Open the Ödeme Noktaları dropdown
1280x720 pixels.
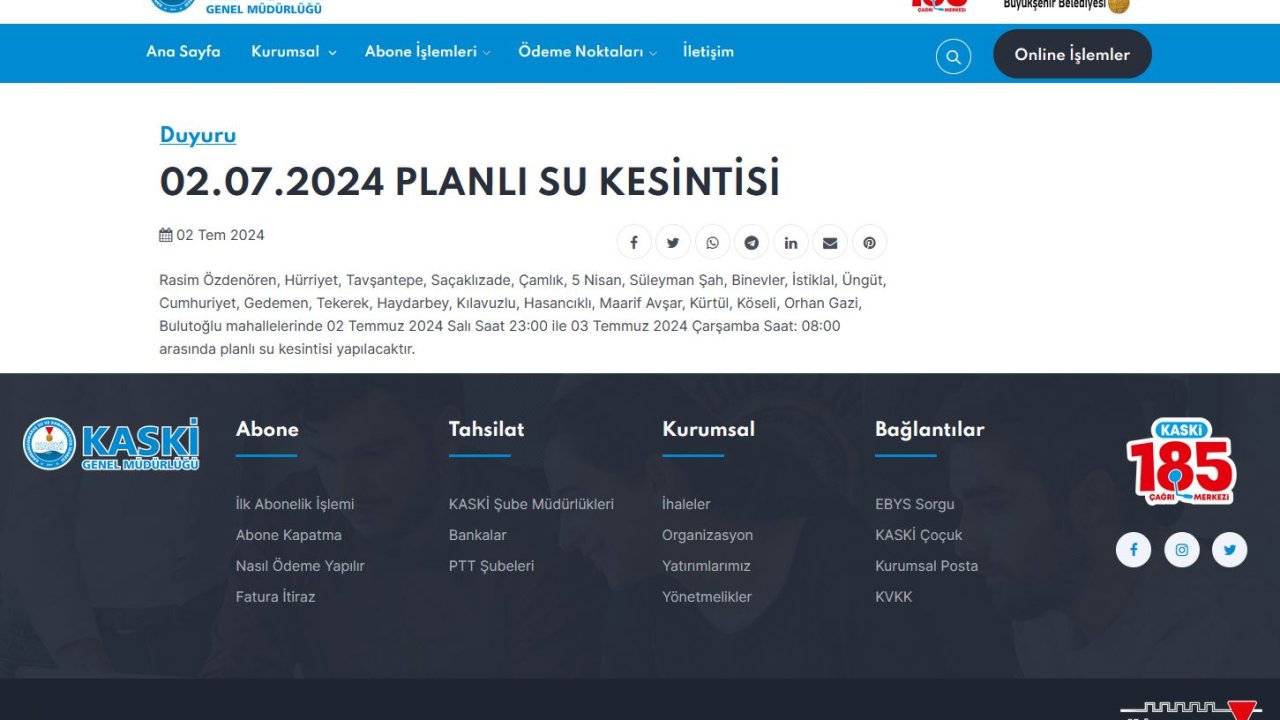587,51
